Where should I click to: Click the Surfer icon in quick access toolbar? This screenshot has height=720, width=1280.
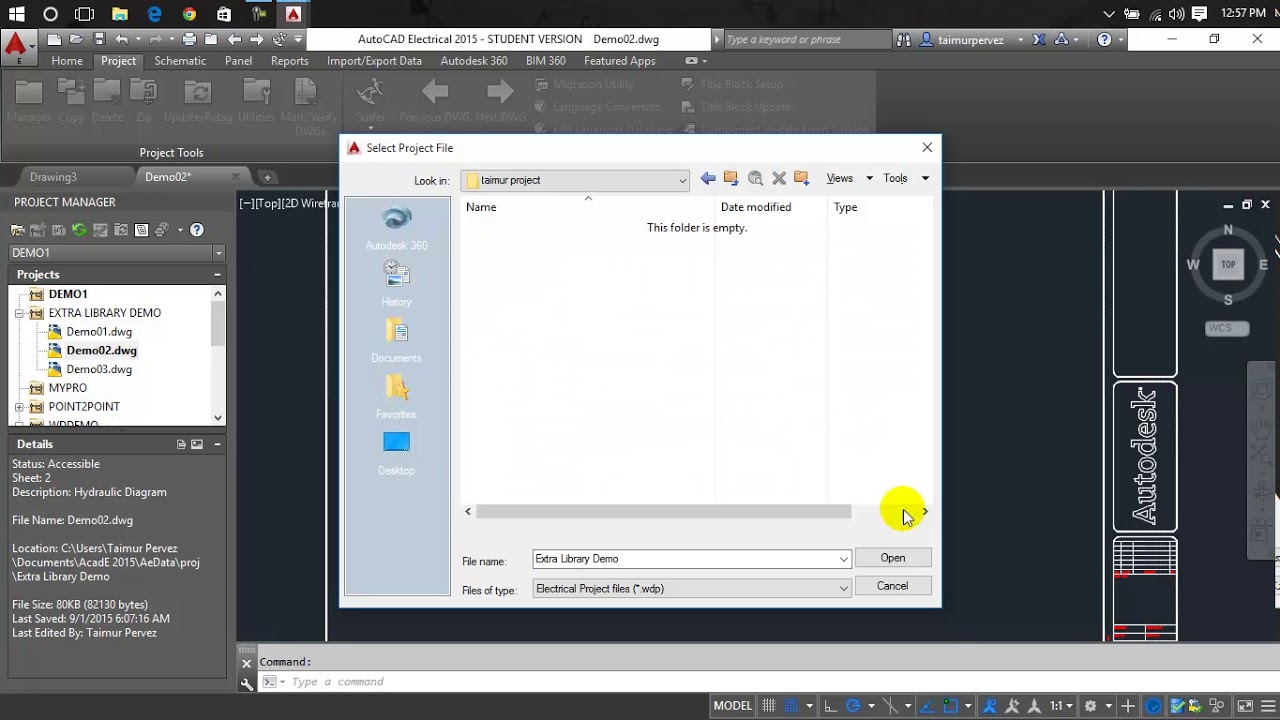pyautogui.click(x=279, y=39)
